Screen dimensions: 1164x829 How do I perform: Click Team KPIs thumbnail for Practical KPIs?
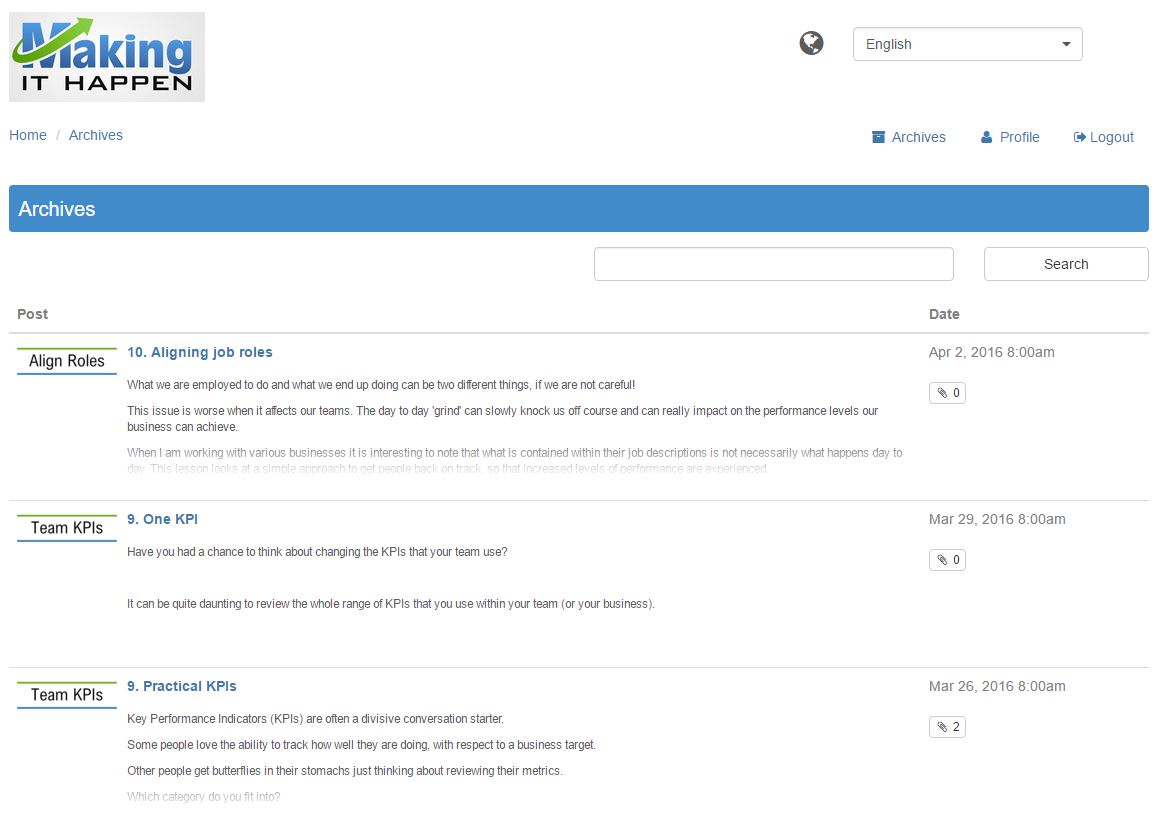[67, 695]
